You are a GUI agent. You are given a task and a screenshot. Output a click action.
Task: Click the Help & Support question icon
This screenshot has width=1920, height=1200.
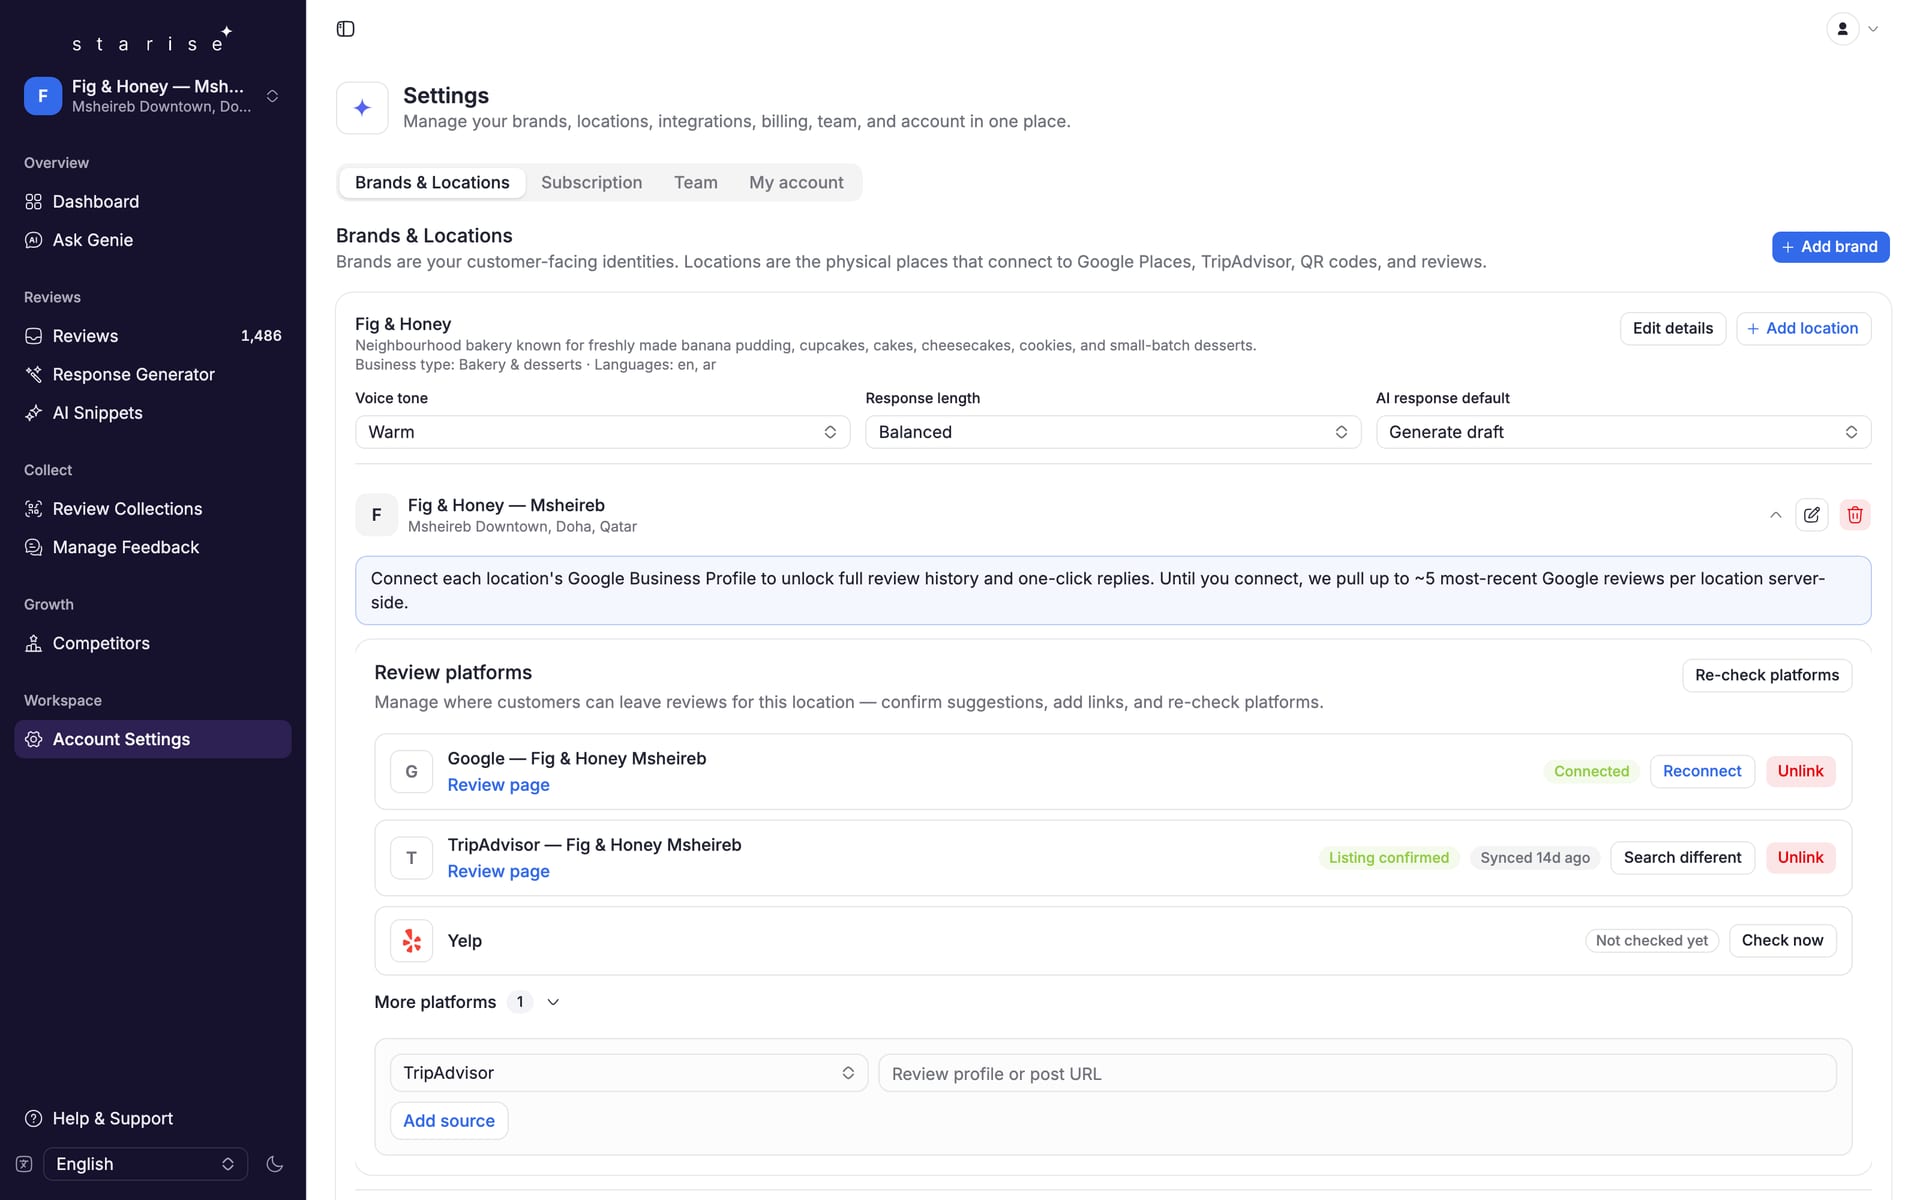[34, 1118]
